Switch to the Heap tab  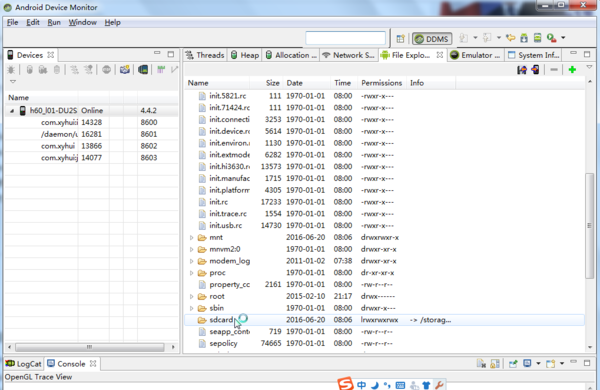click(245, 55)
